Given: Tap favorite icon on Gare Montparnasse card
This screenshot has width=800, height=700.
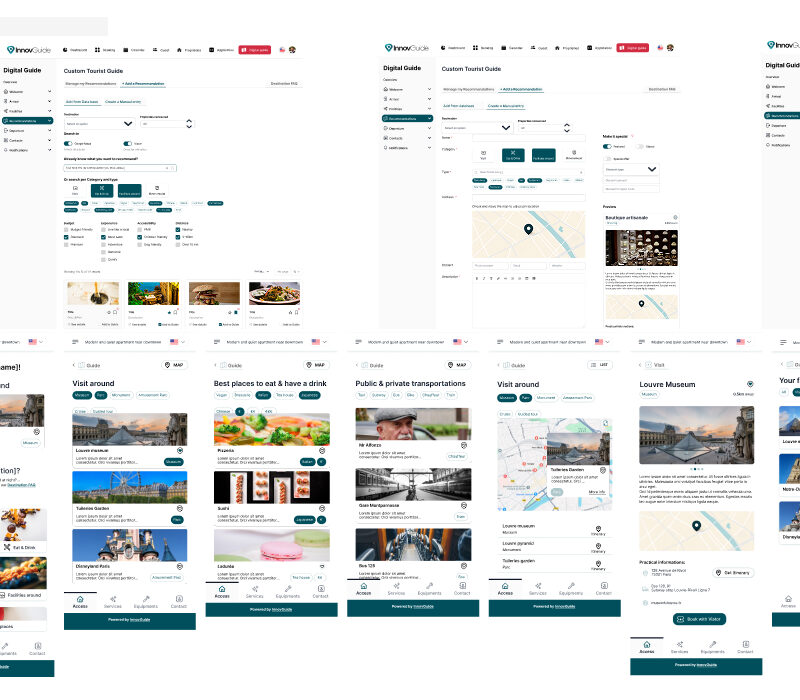Looking at the screenshot, I should click(x=464, y=506).
